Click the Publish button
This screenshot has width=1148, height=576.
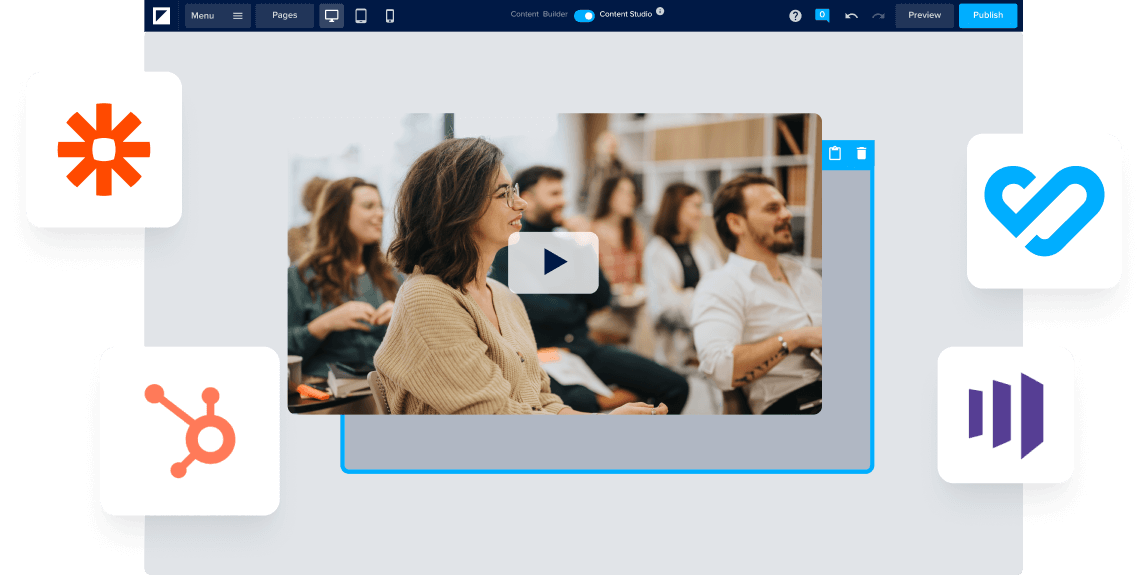point(987,16)
